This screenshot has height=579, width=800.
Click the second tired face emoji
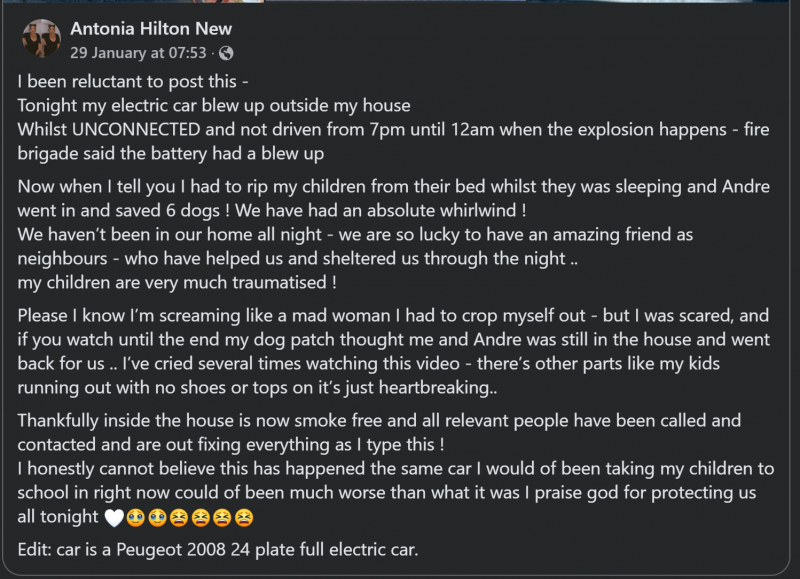(200, 517)
